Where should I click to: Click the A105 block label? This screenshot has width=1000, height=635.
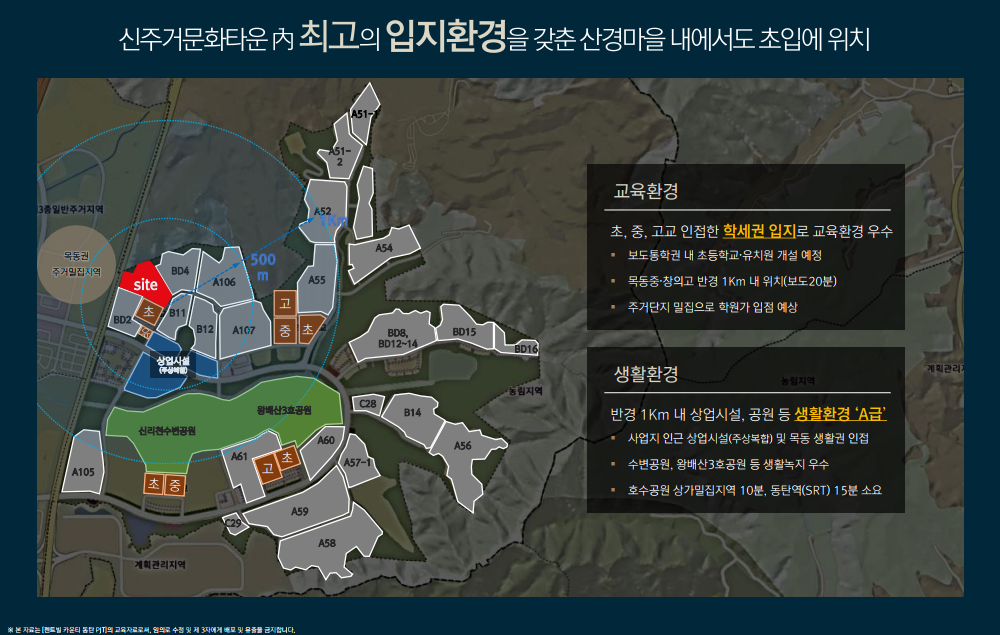(83, 472)
